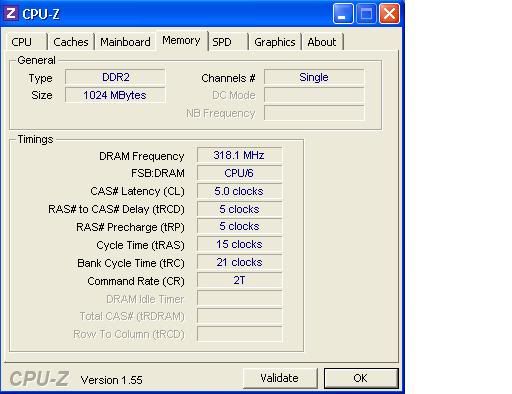Click the Size field showing 1024 MBytes

(x=115, y=95)
